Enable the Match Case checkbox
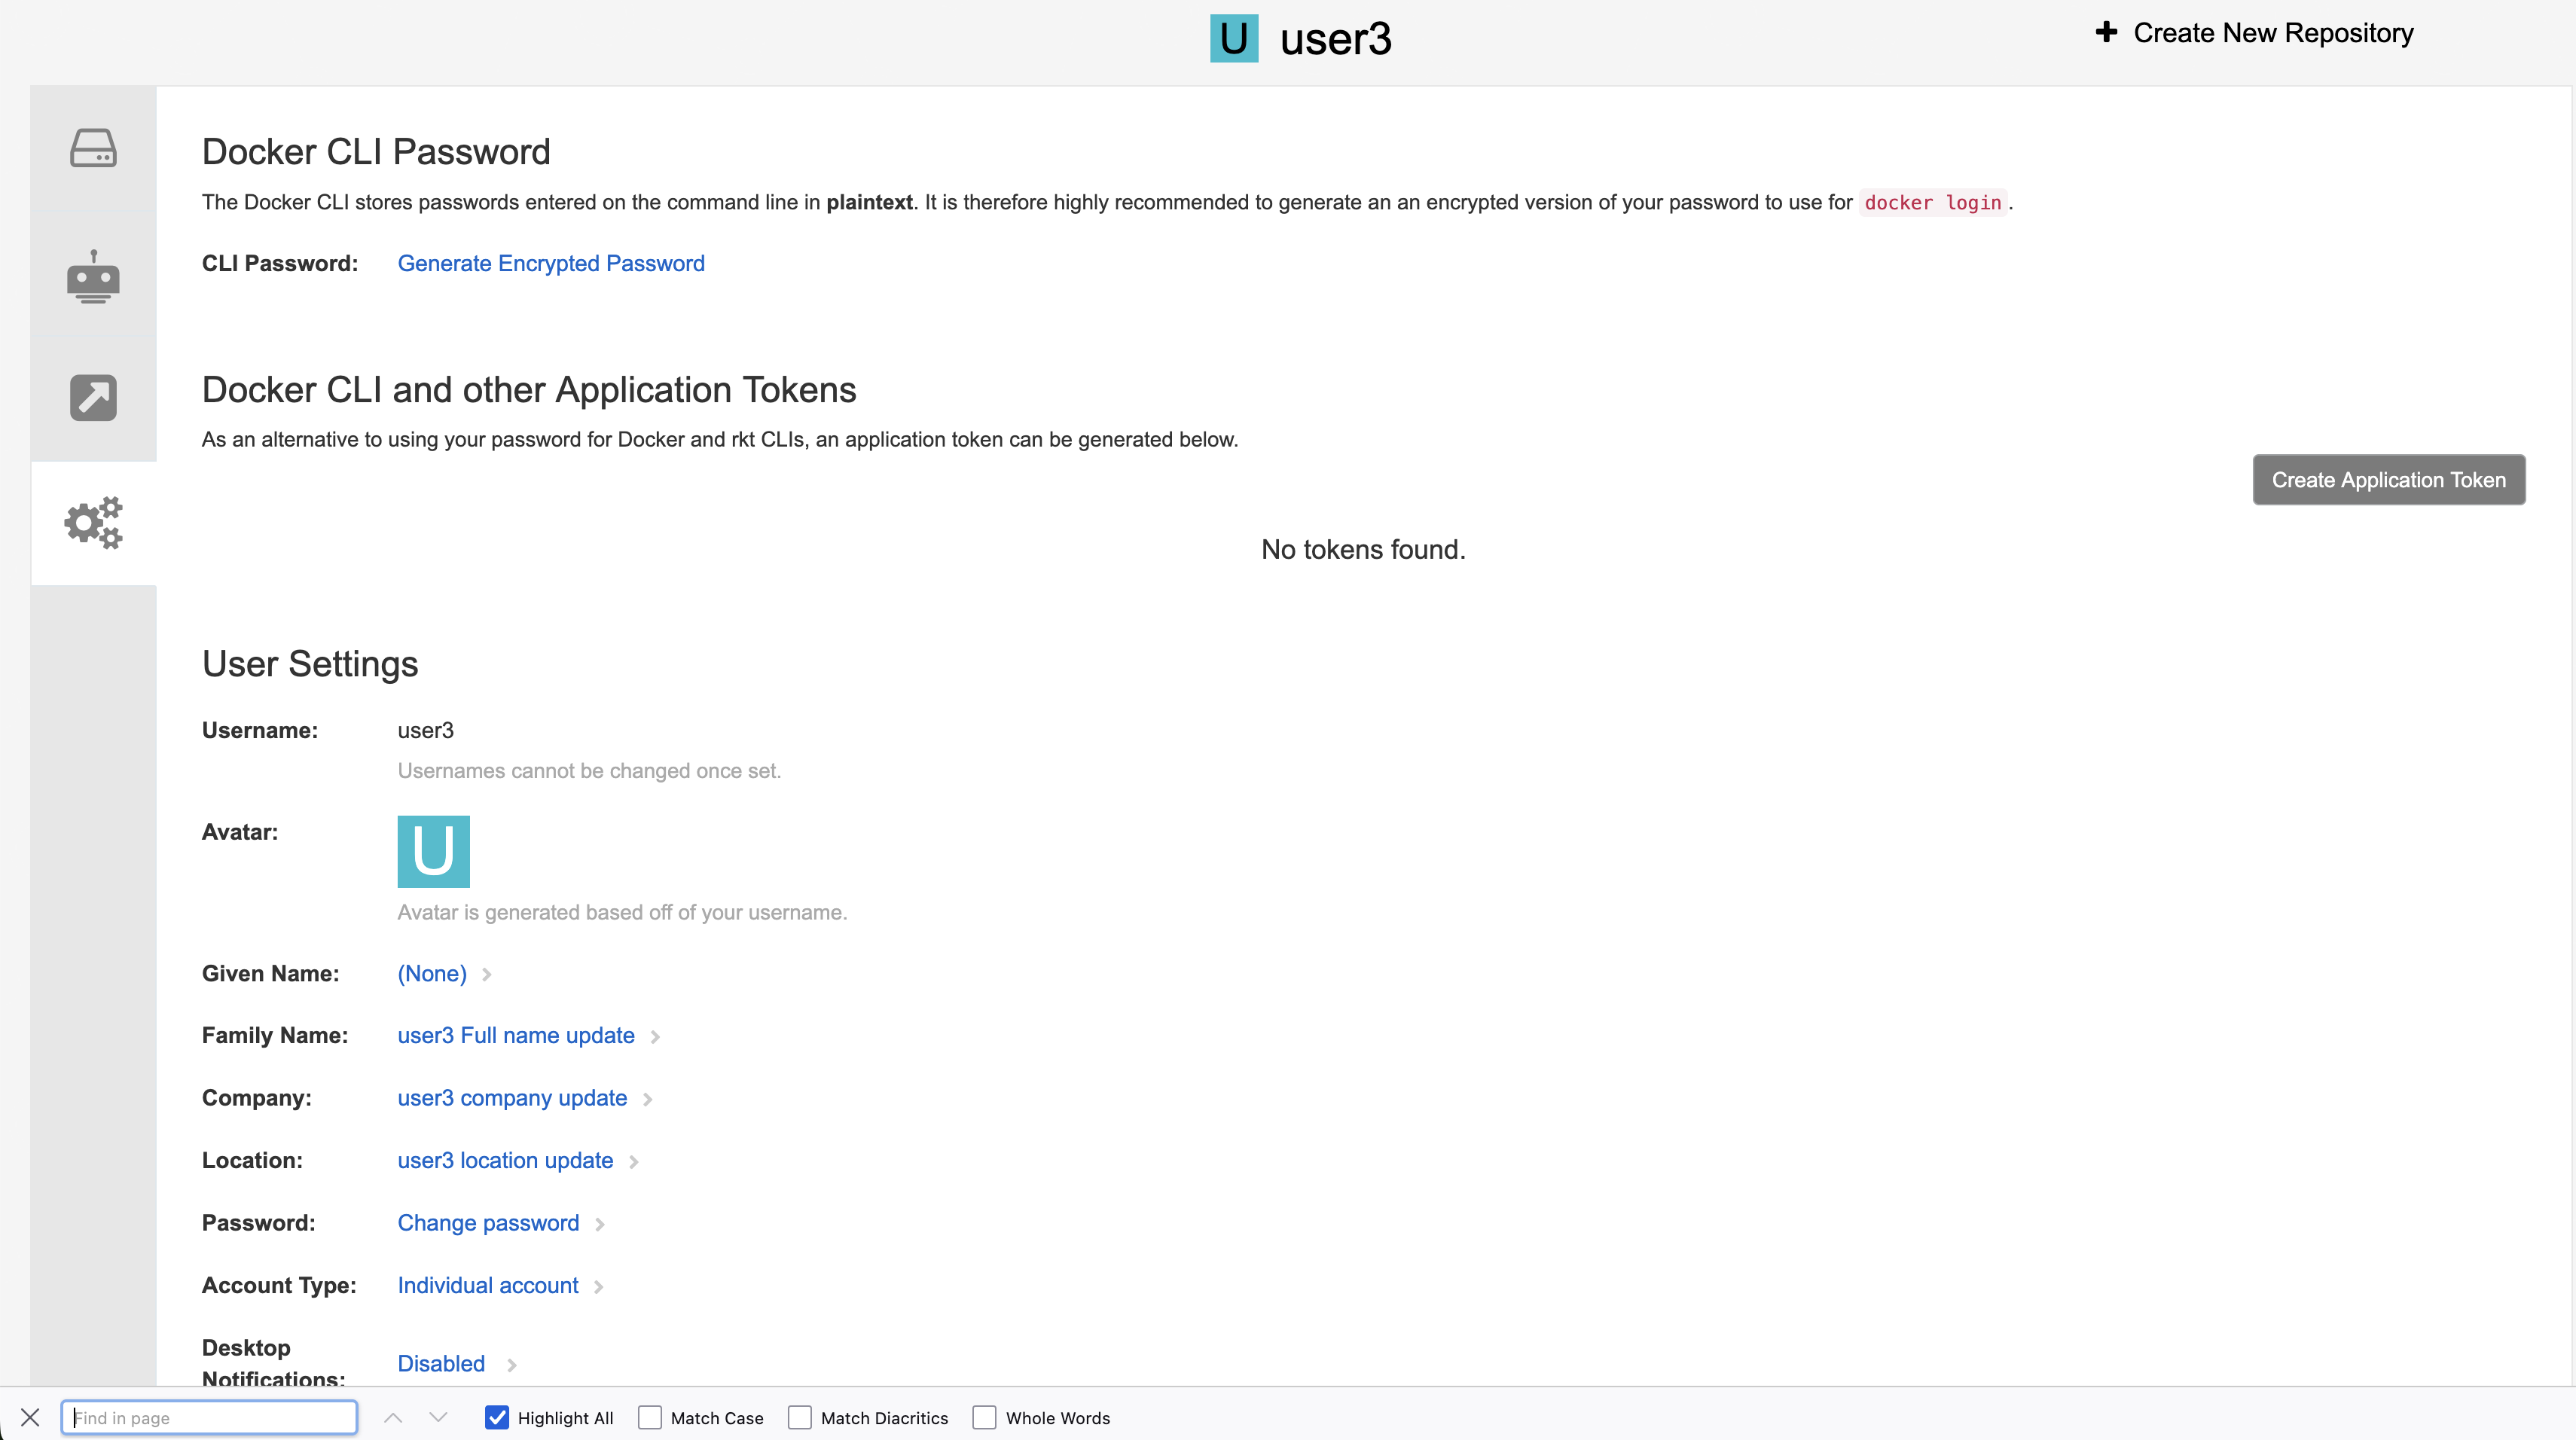Viewport: 2576px width, 1440px height. [x=650, y=1417]
